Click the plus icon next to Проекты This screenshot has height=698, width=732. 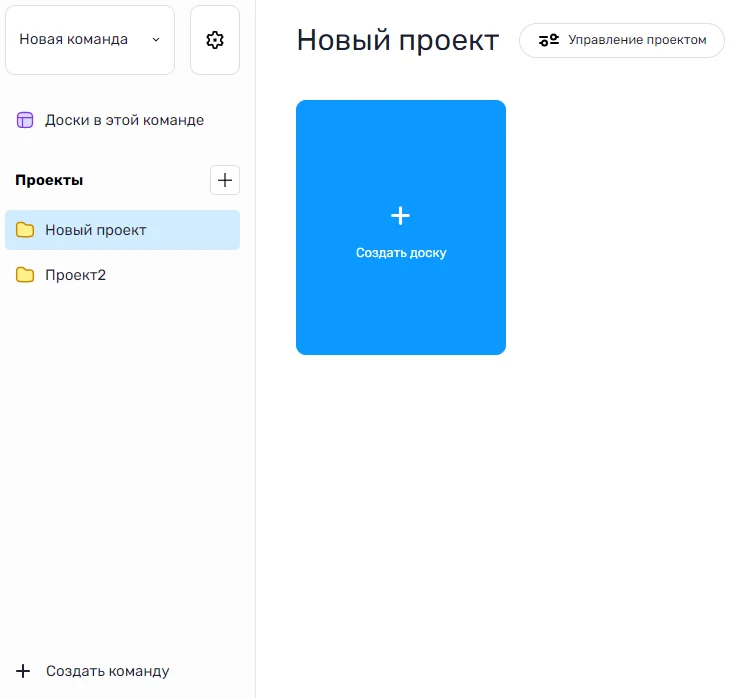[225, 180]
